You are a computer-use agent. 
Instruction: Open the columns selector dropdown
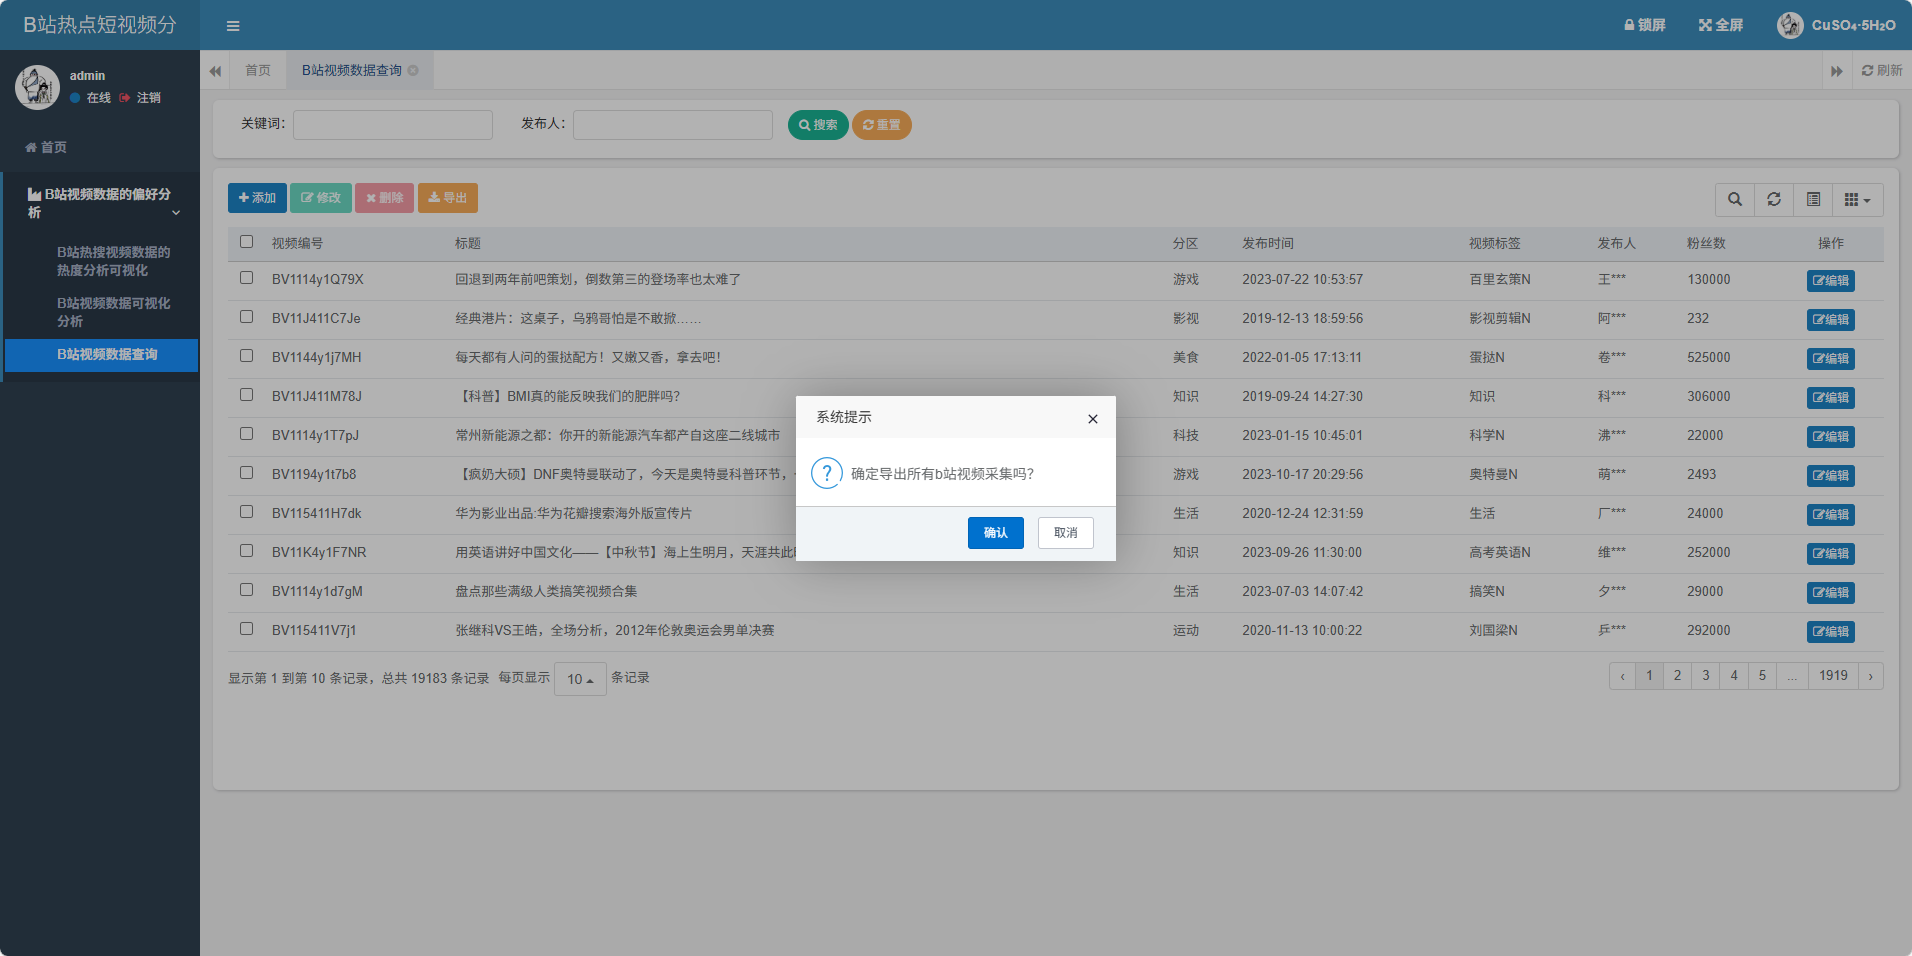pos(1857,200)
